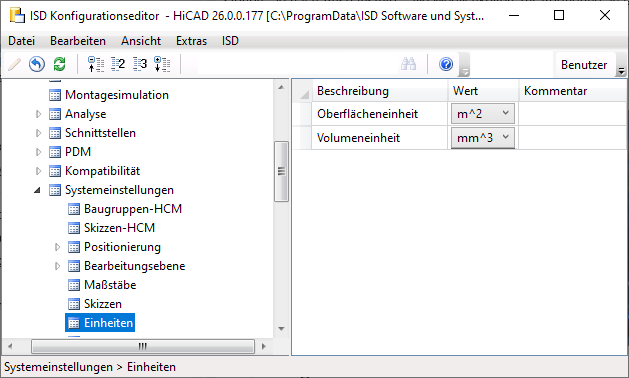Expand the Bearbeitungsebene tree node
629x378 pixels.
[57, 266]
